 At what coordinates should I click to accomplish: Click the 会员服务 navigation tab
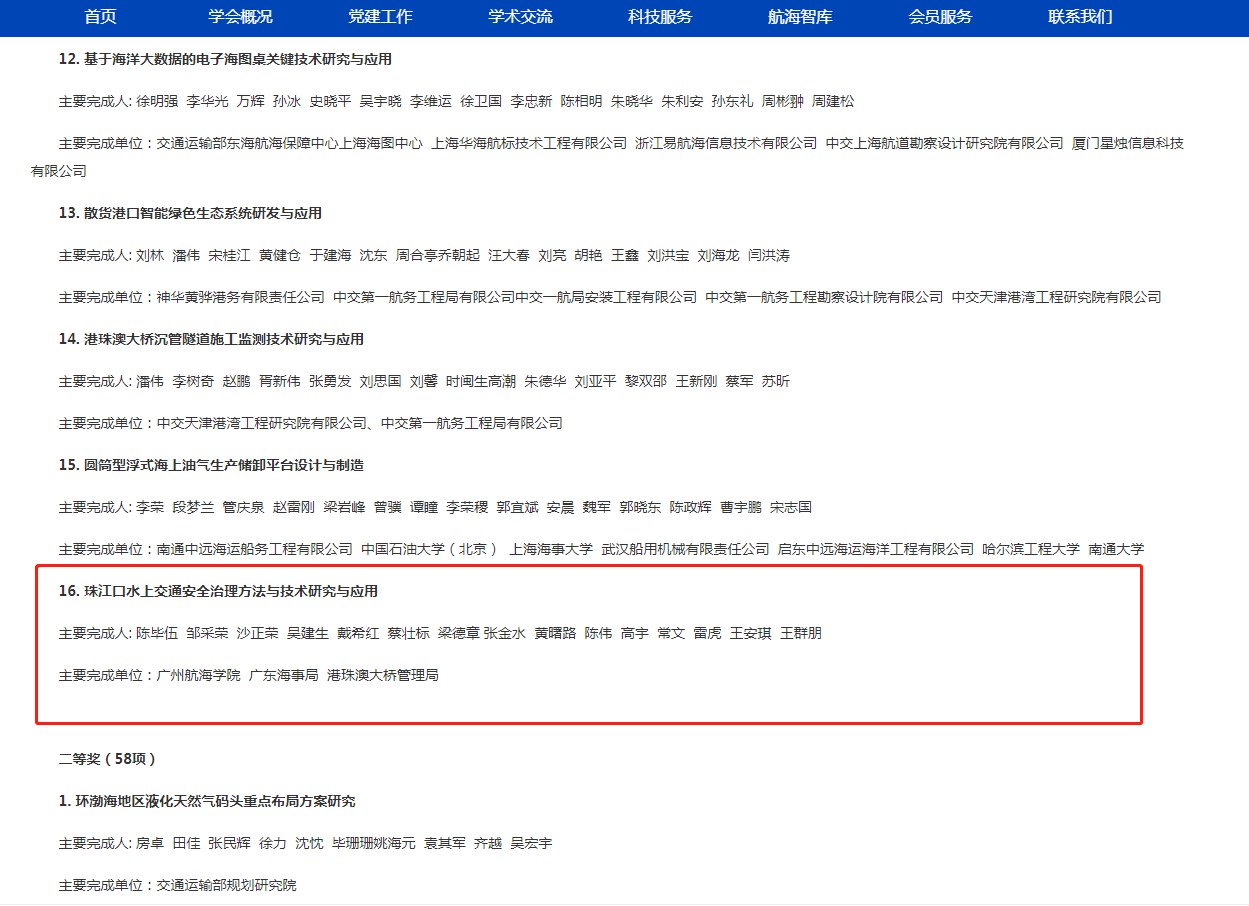(x=940, y=17)
